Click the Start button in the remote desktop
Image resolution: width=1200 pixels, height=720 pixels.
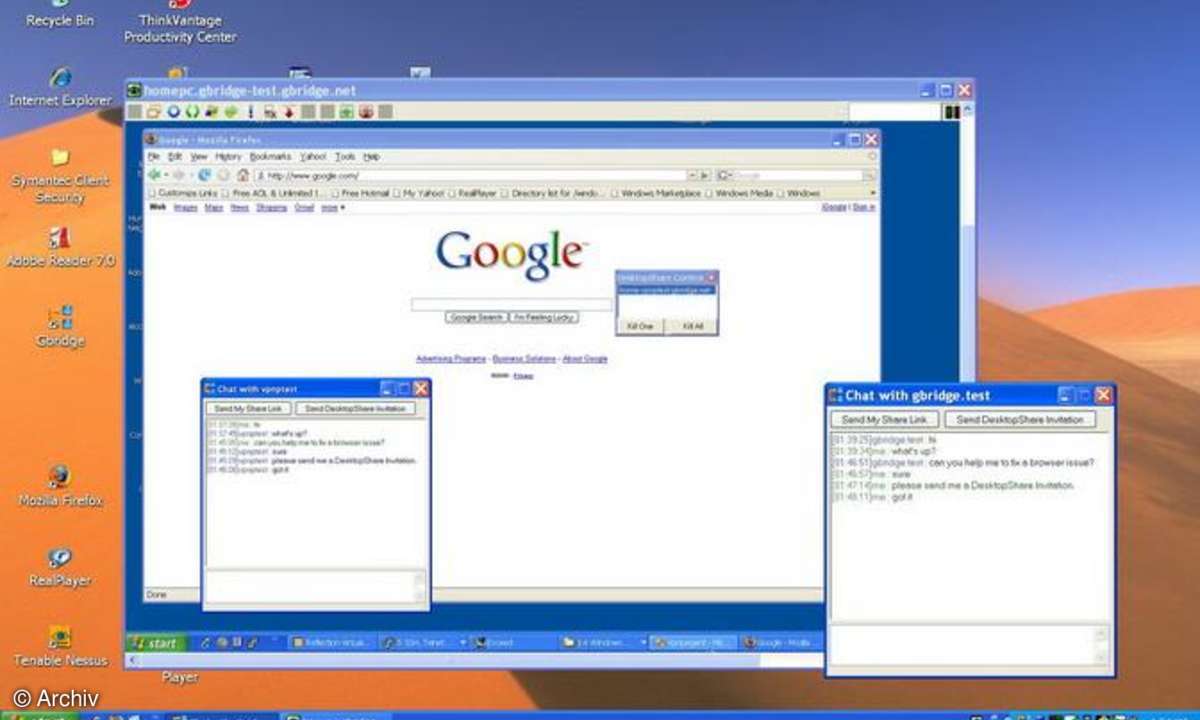coord(155,643)
